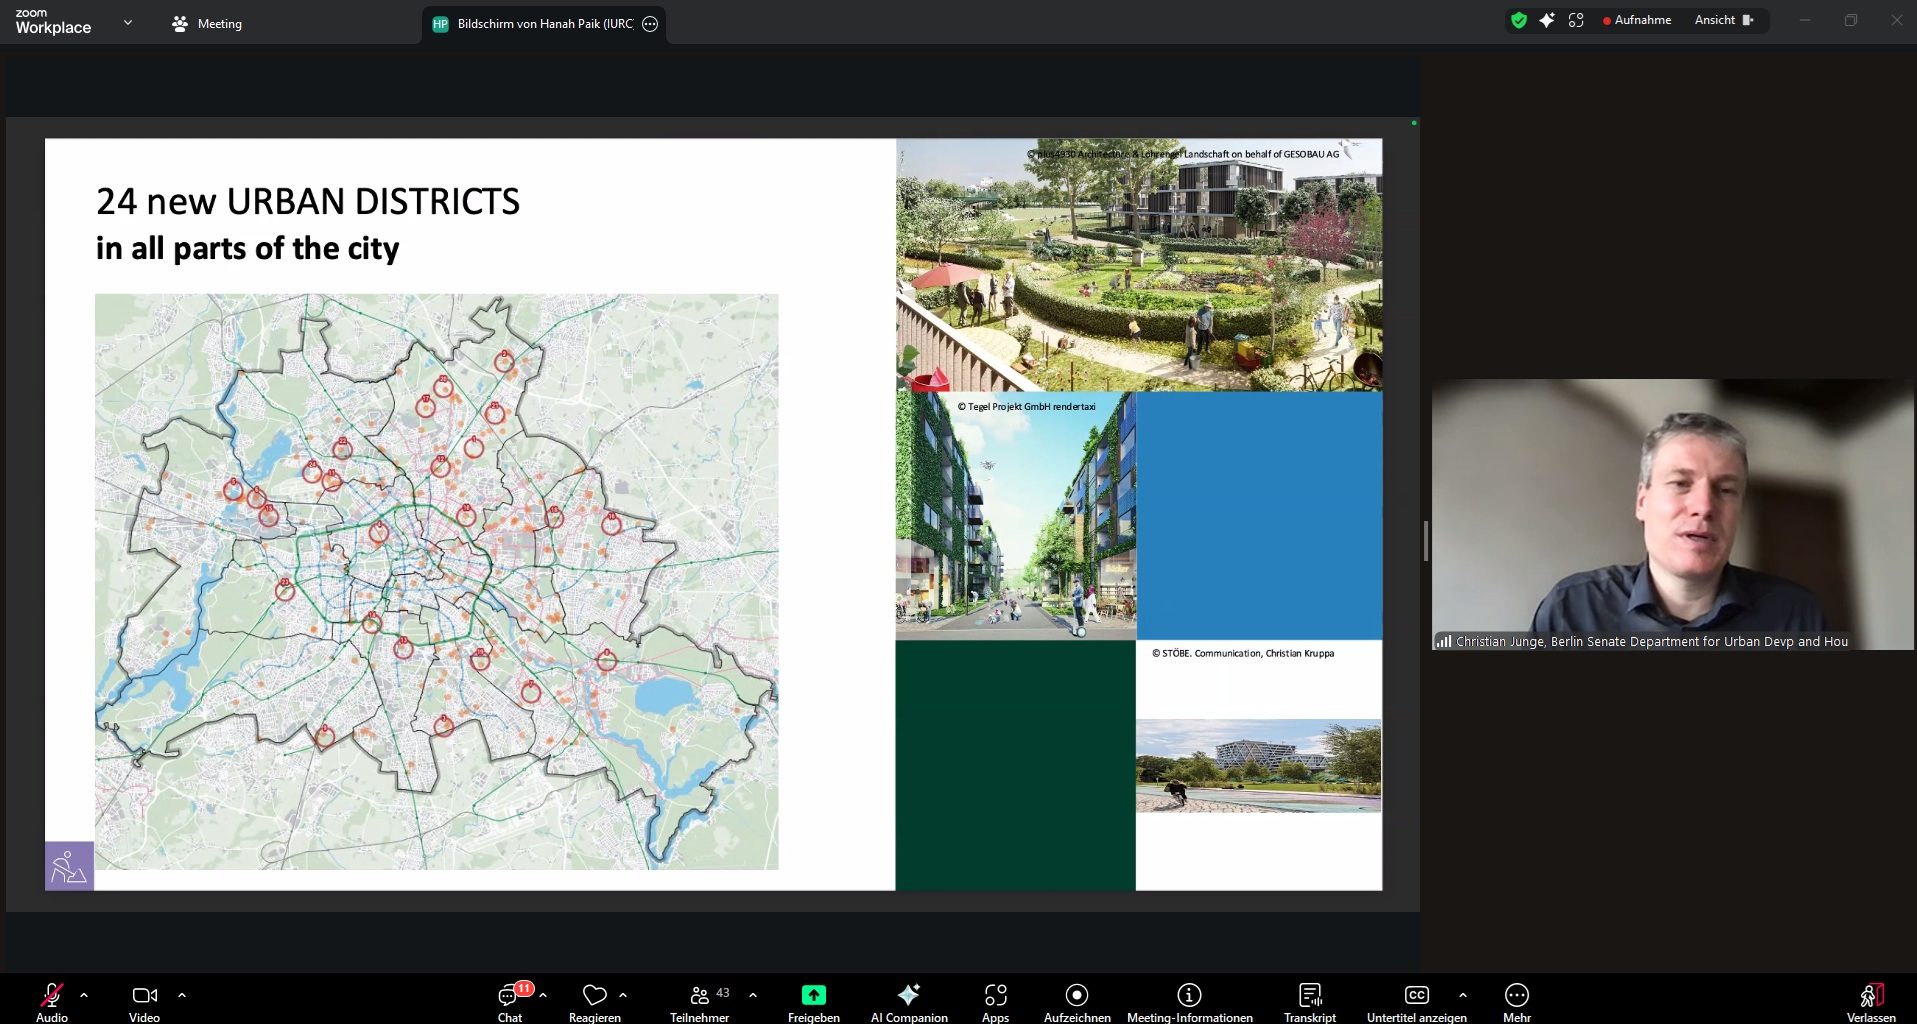This screenshot has height=1024, width=1917.
Task: Click the scrollbar beside the shared screen
Action: pyautogui.click(x=1425, y=540)
